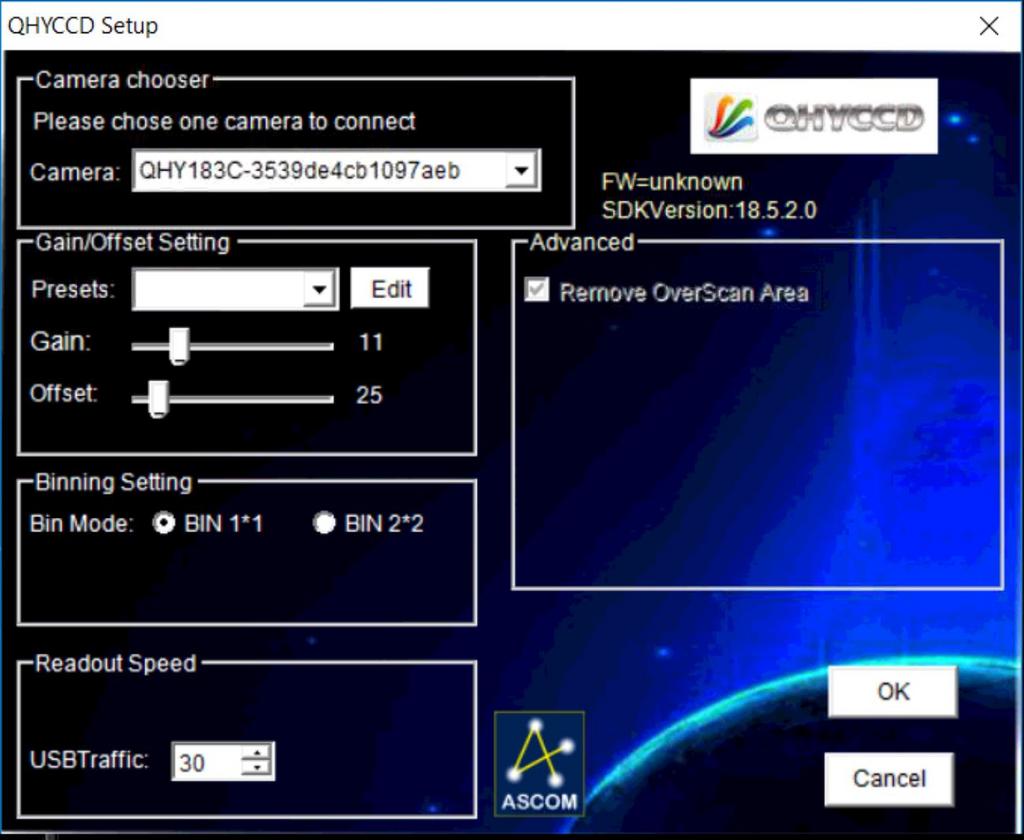Viewport: 1024px width, 840px height.
Task: Click OK to confirm setup
Action: coord(893,691)
